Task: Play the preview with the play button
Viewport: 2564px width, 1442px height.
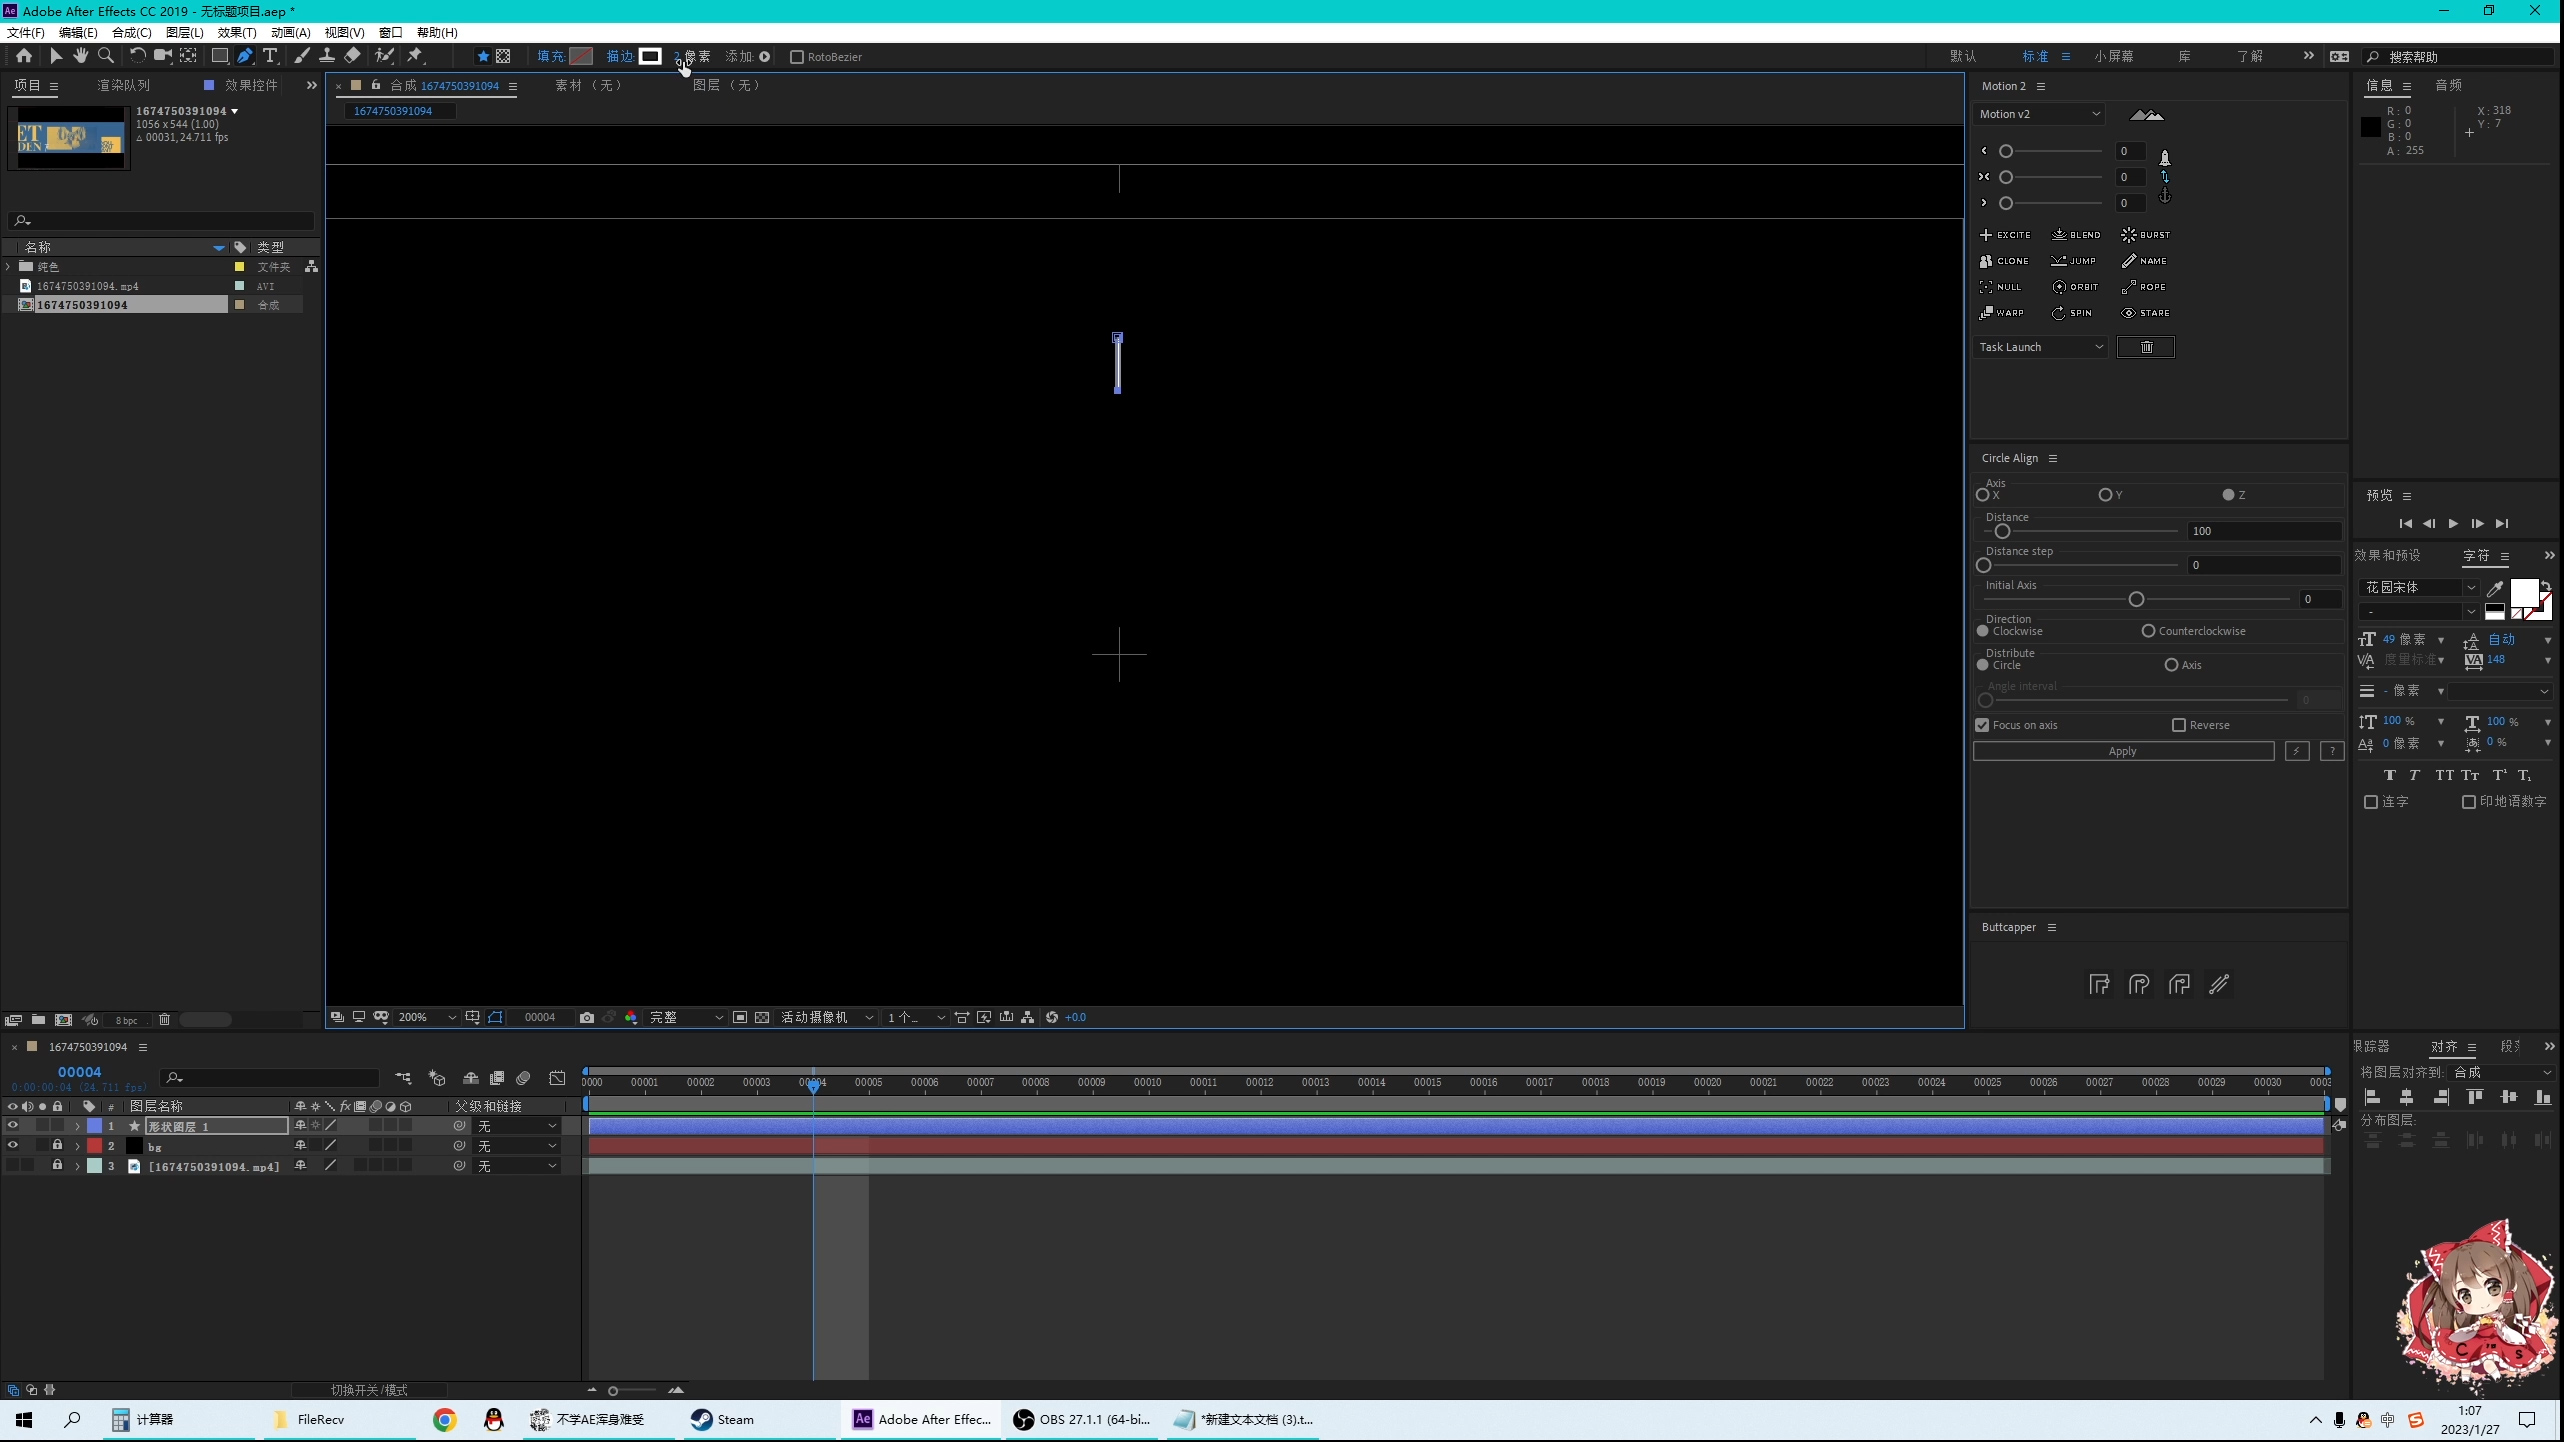Action: [x=2453, y=523]
